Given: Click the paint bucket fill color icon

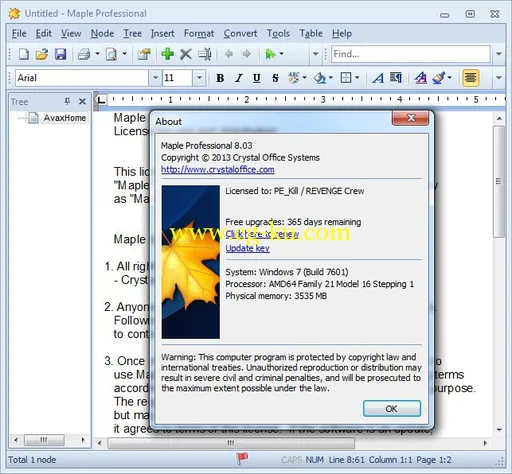Looking at the screenshot, I should (320, 78).
